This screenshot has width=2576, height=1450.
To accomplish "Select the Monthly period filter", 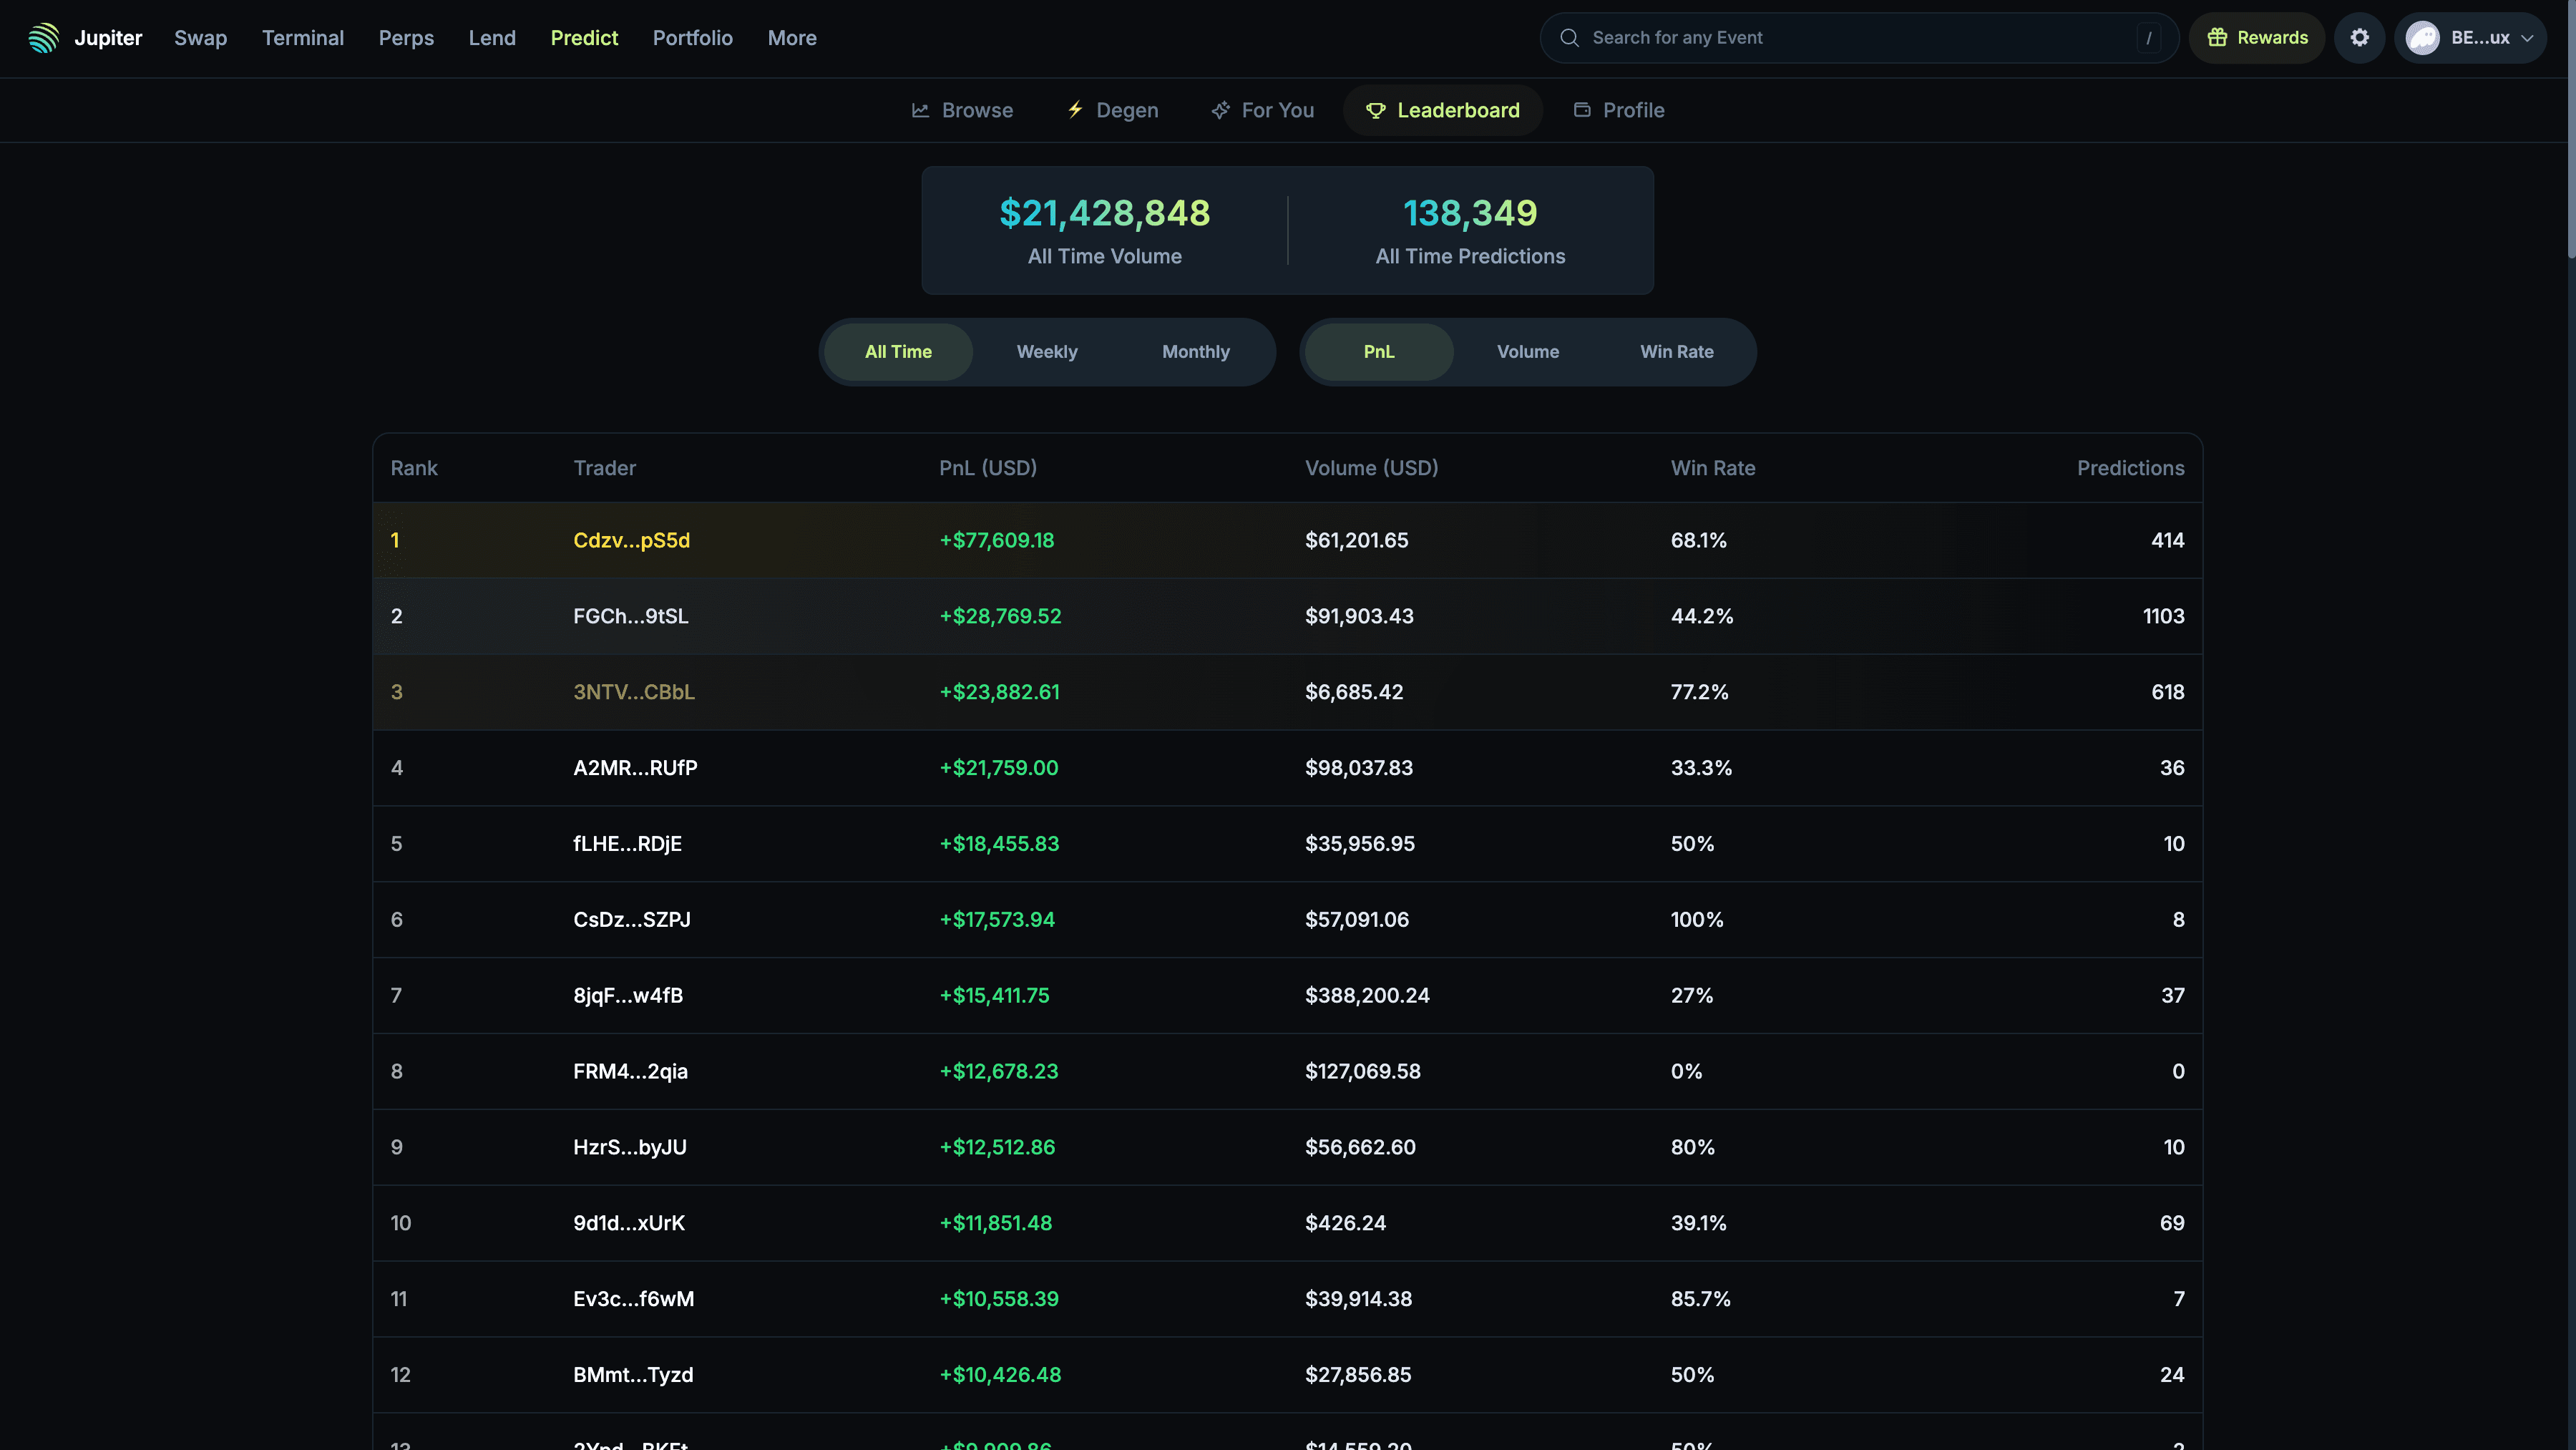I will [1196, 352].
